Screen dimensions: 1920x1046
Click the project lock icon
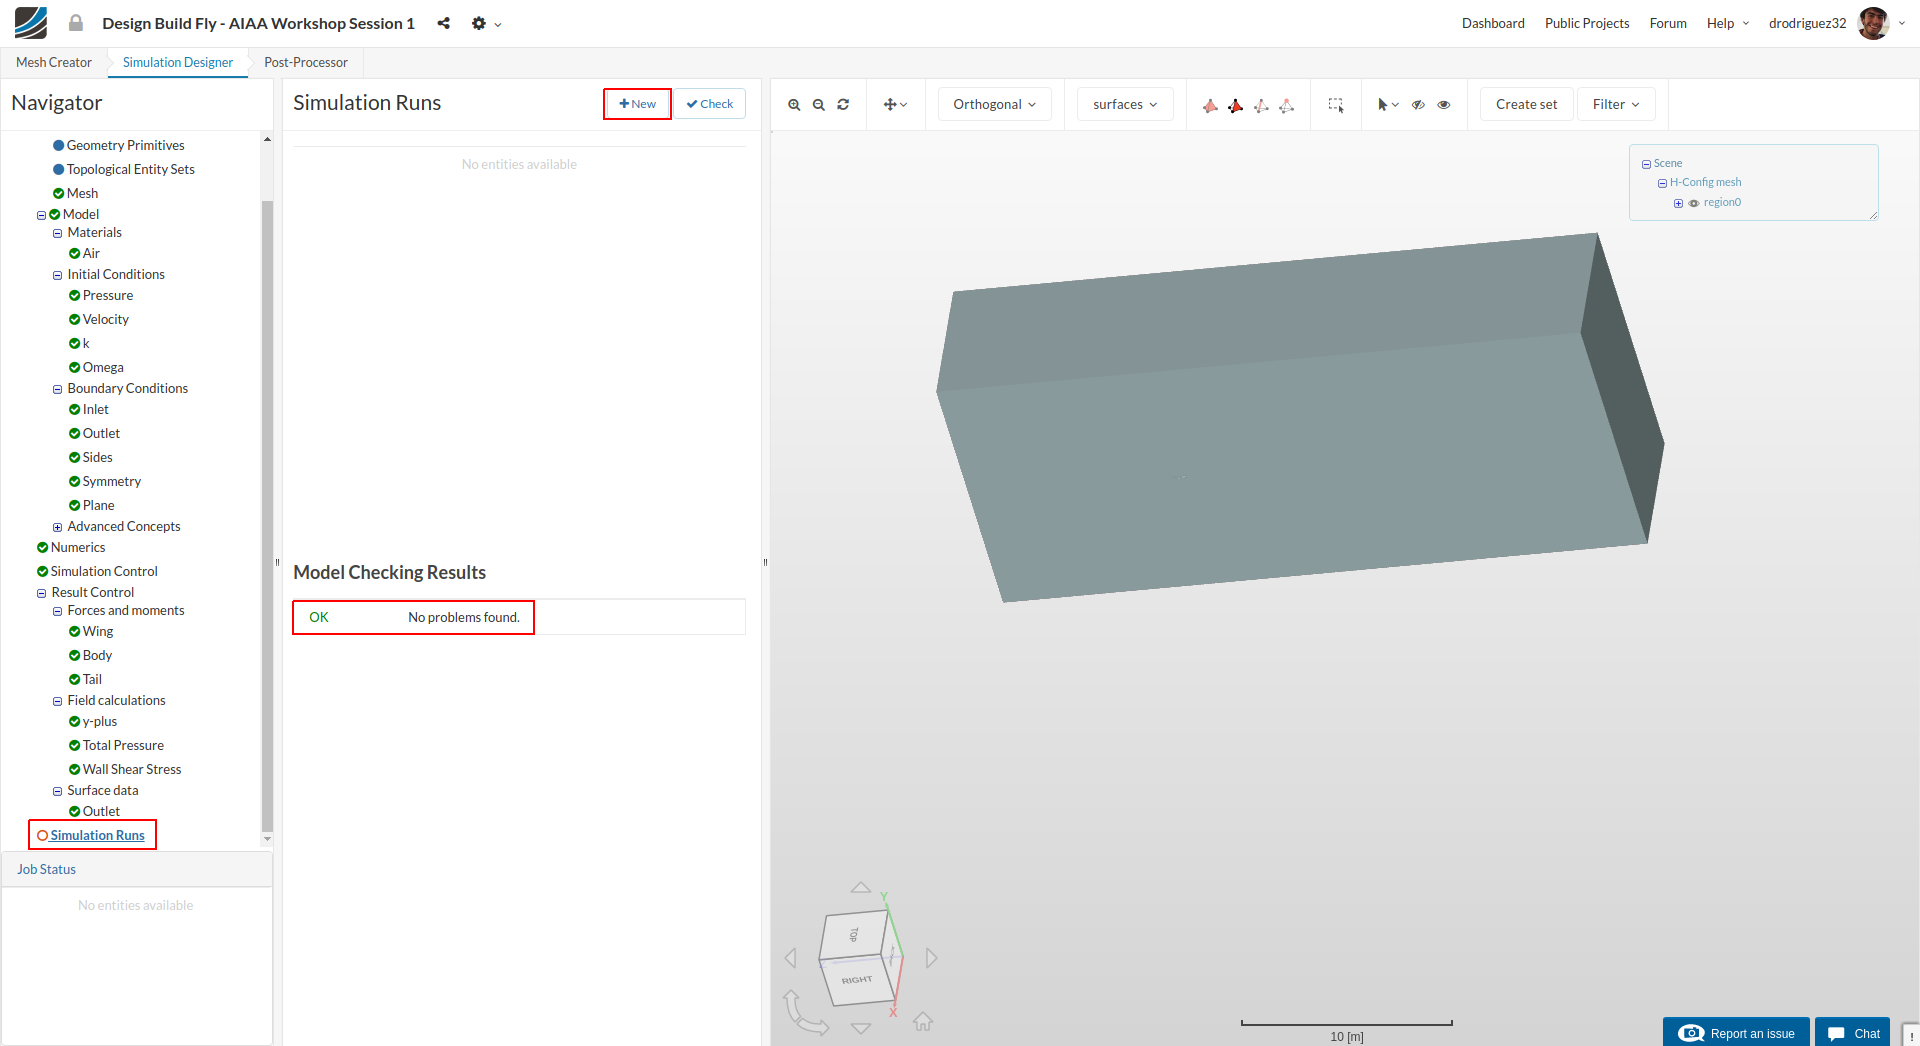coord(76,23)
